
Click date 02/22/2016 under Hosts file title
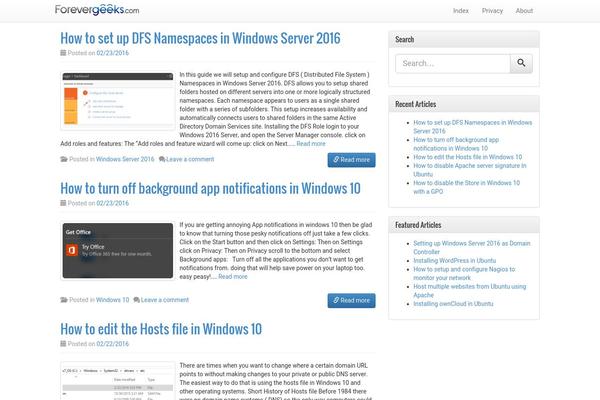tap(112, 344)
